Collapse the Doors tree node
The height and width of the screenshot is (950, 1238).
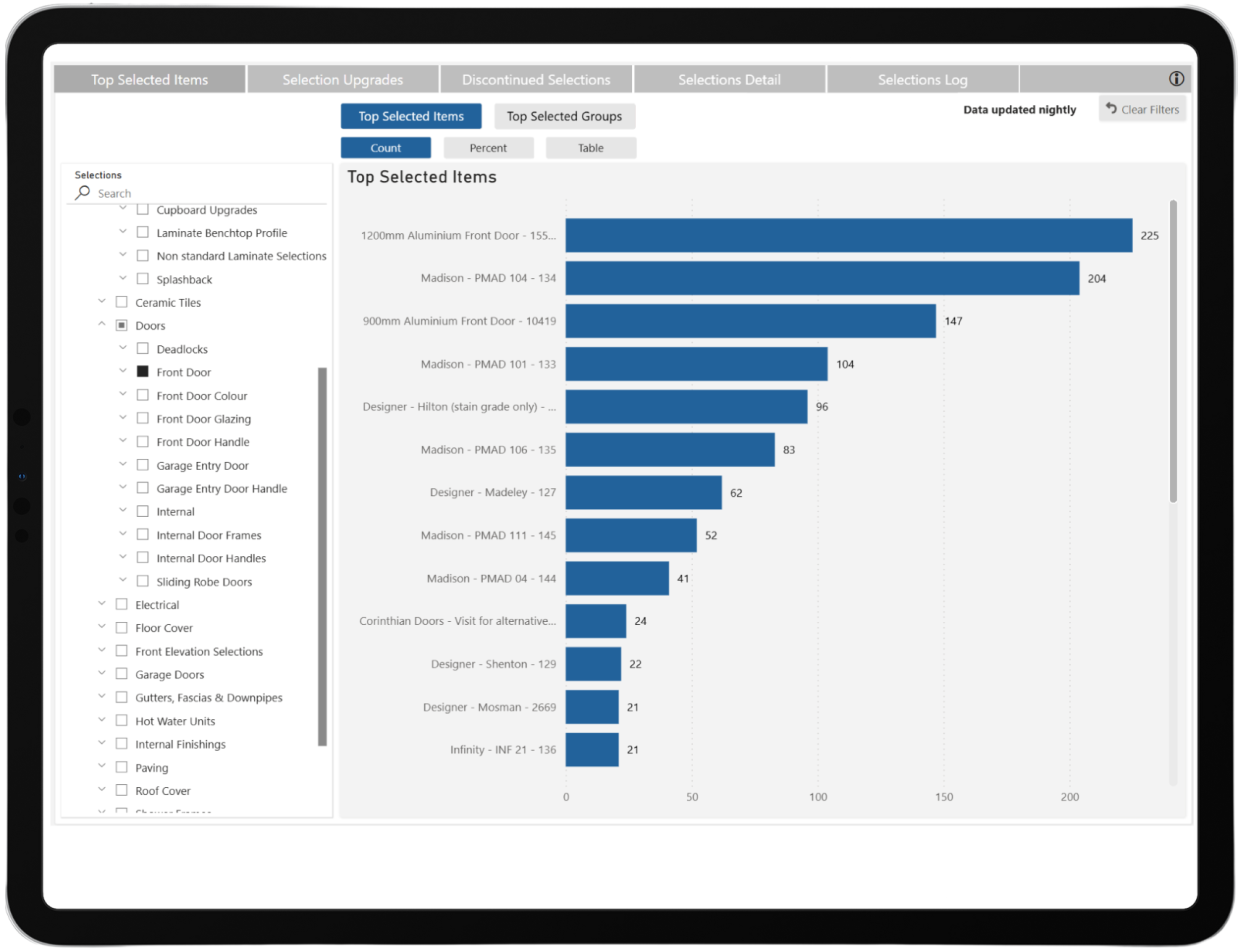[100, 325]
